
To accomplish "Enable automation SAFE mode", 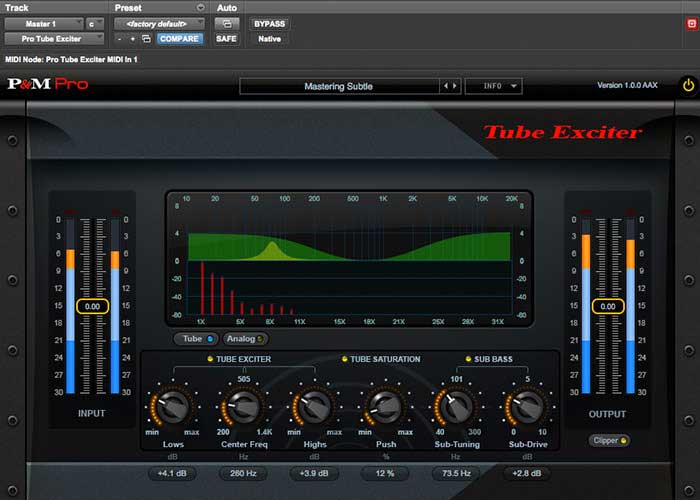I will pos(226,39).
